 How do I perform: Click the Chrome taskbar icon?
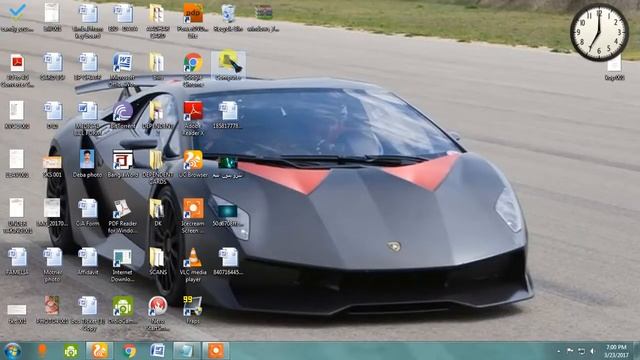click(x=129, y=351)
